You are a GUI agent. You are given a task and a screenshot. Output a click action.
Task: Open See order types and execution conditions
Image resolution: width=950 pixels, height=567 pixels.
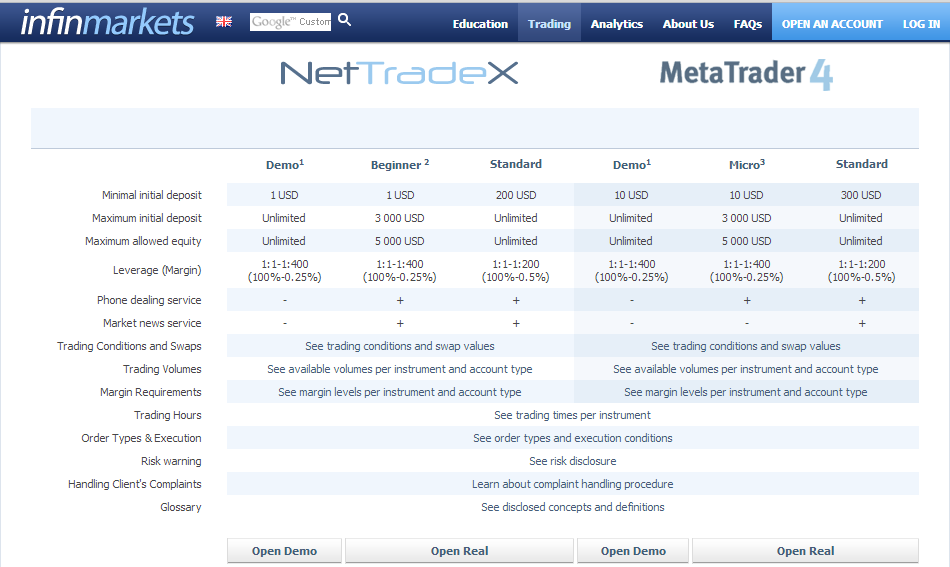[x=573, y=438]
